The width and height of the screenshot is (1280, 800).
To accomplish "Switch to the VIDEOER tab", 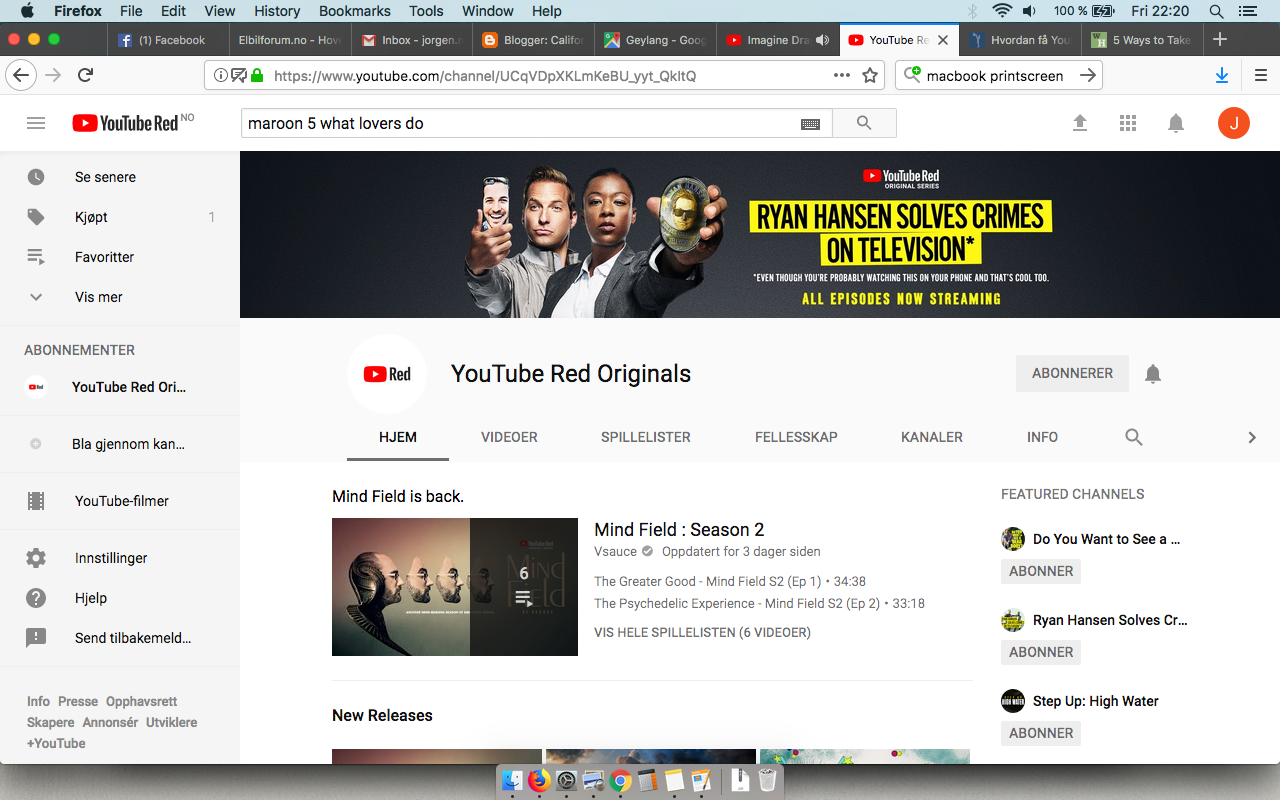I will click(509, 437).
